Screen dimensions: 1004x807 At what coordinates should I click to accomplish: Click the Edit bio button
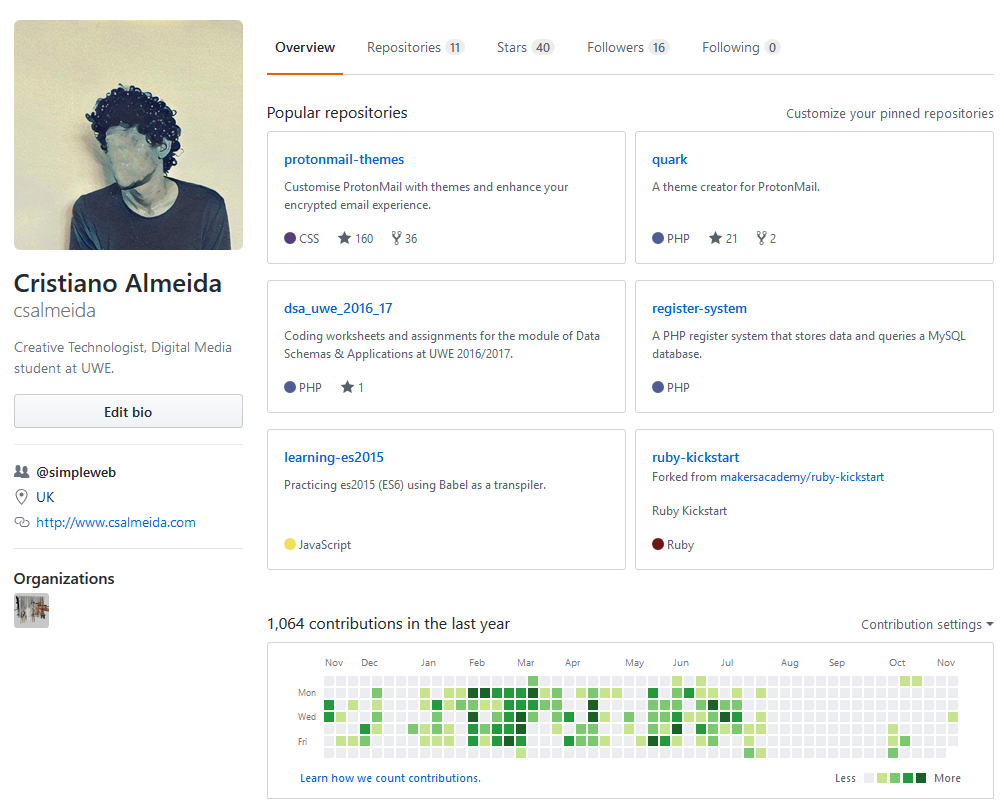pyautogui.click(x=128, y=411)
